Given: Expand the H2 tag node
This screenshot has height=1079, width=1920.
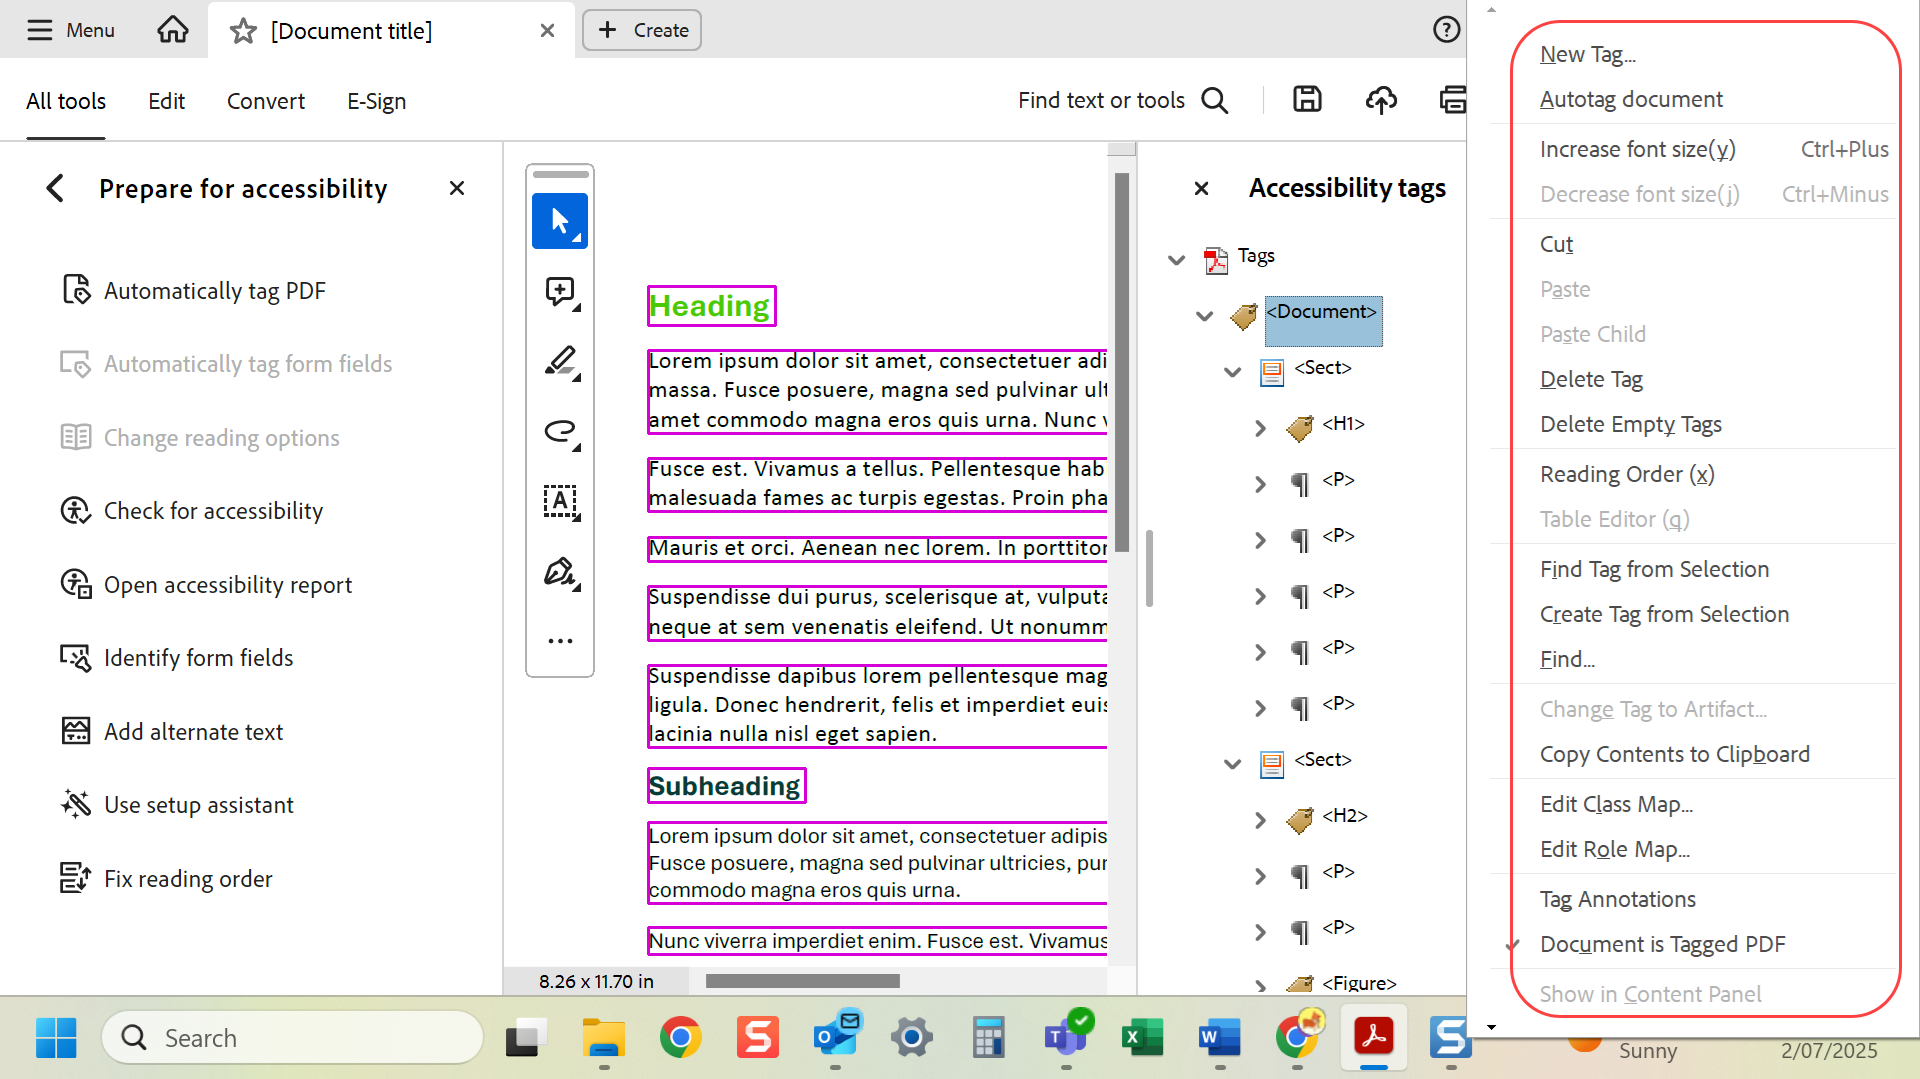Looking at the screenshot, I should point(1260,820).
